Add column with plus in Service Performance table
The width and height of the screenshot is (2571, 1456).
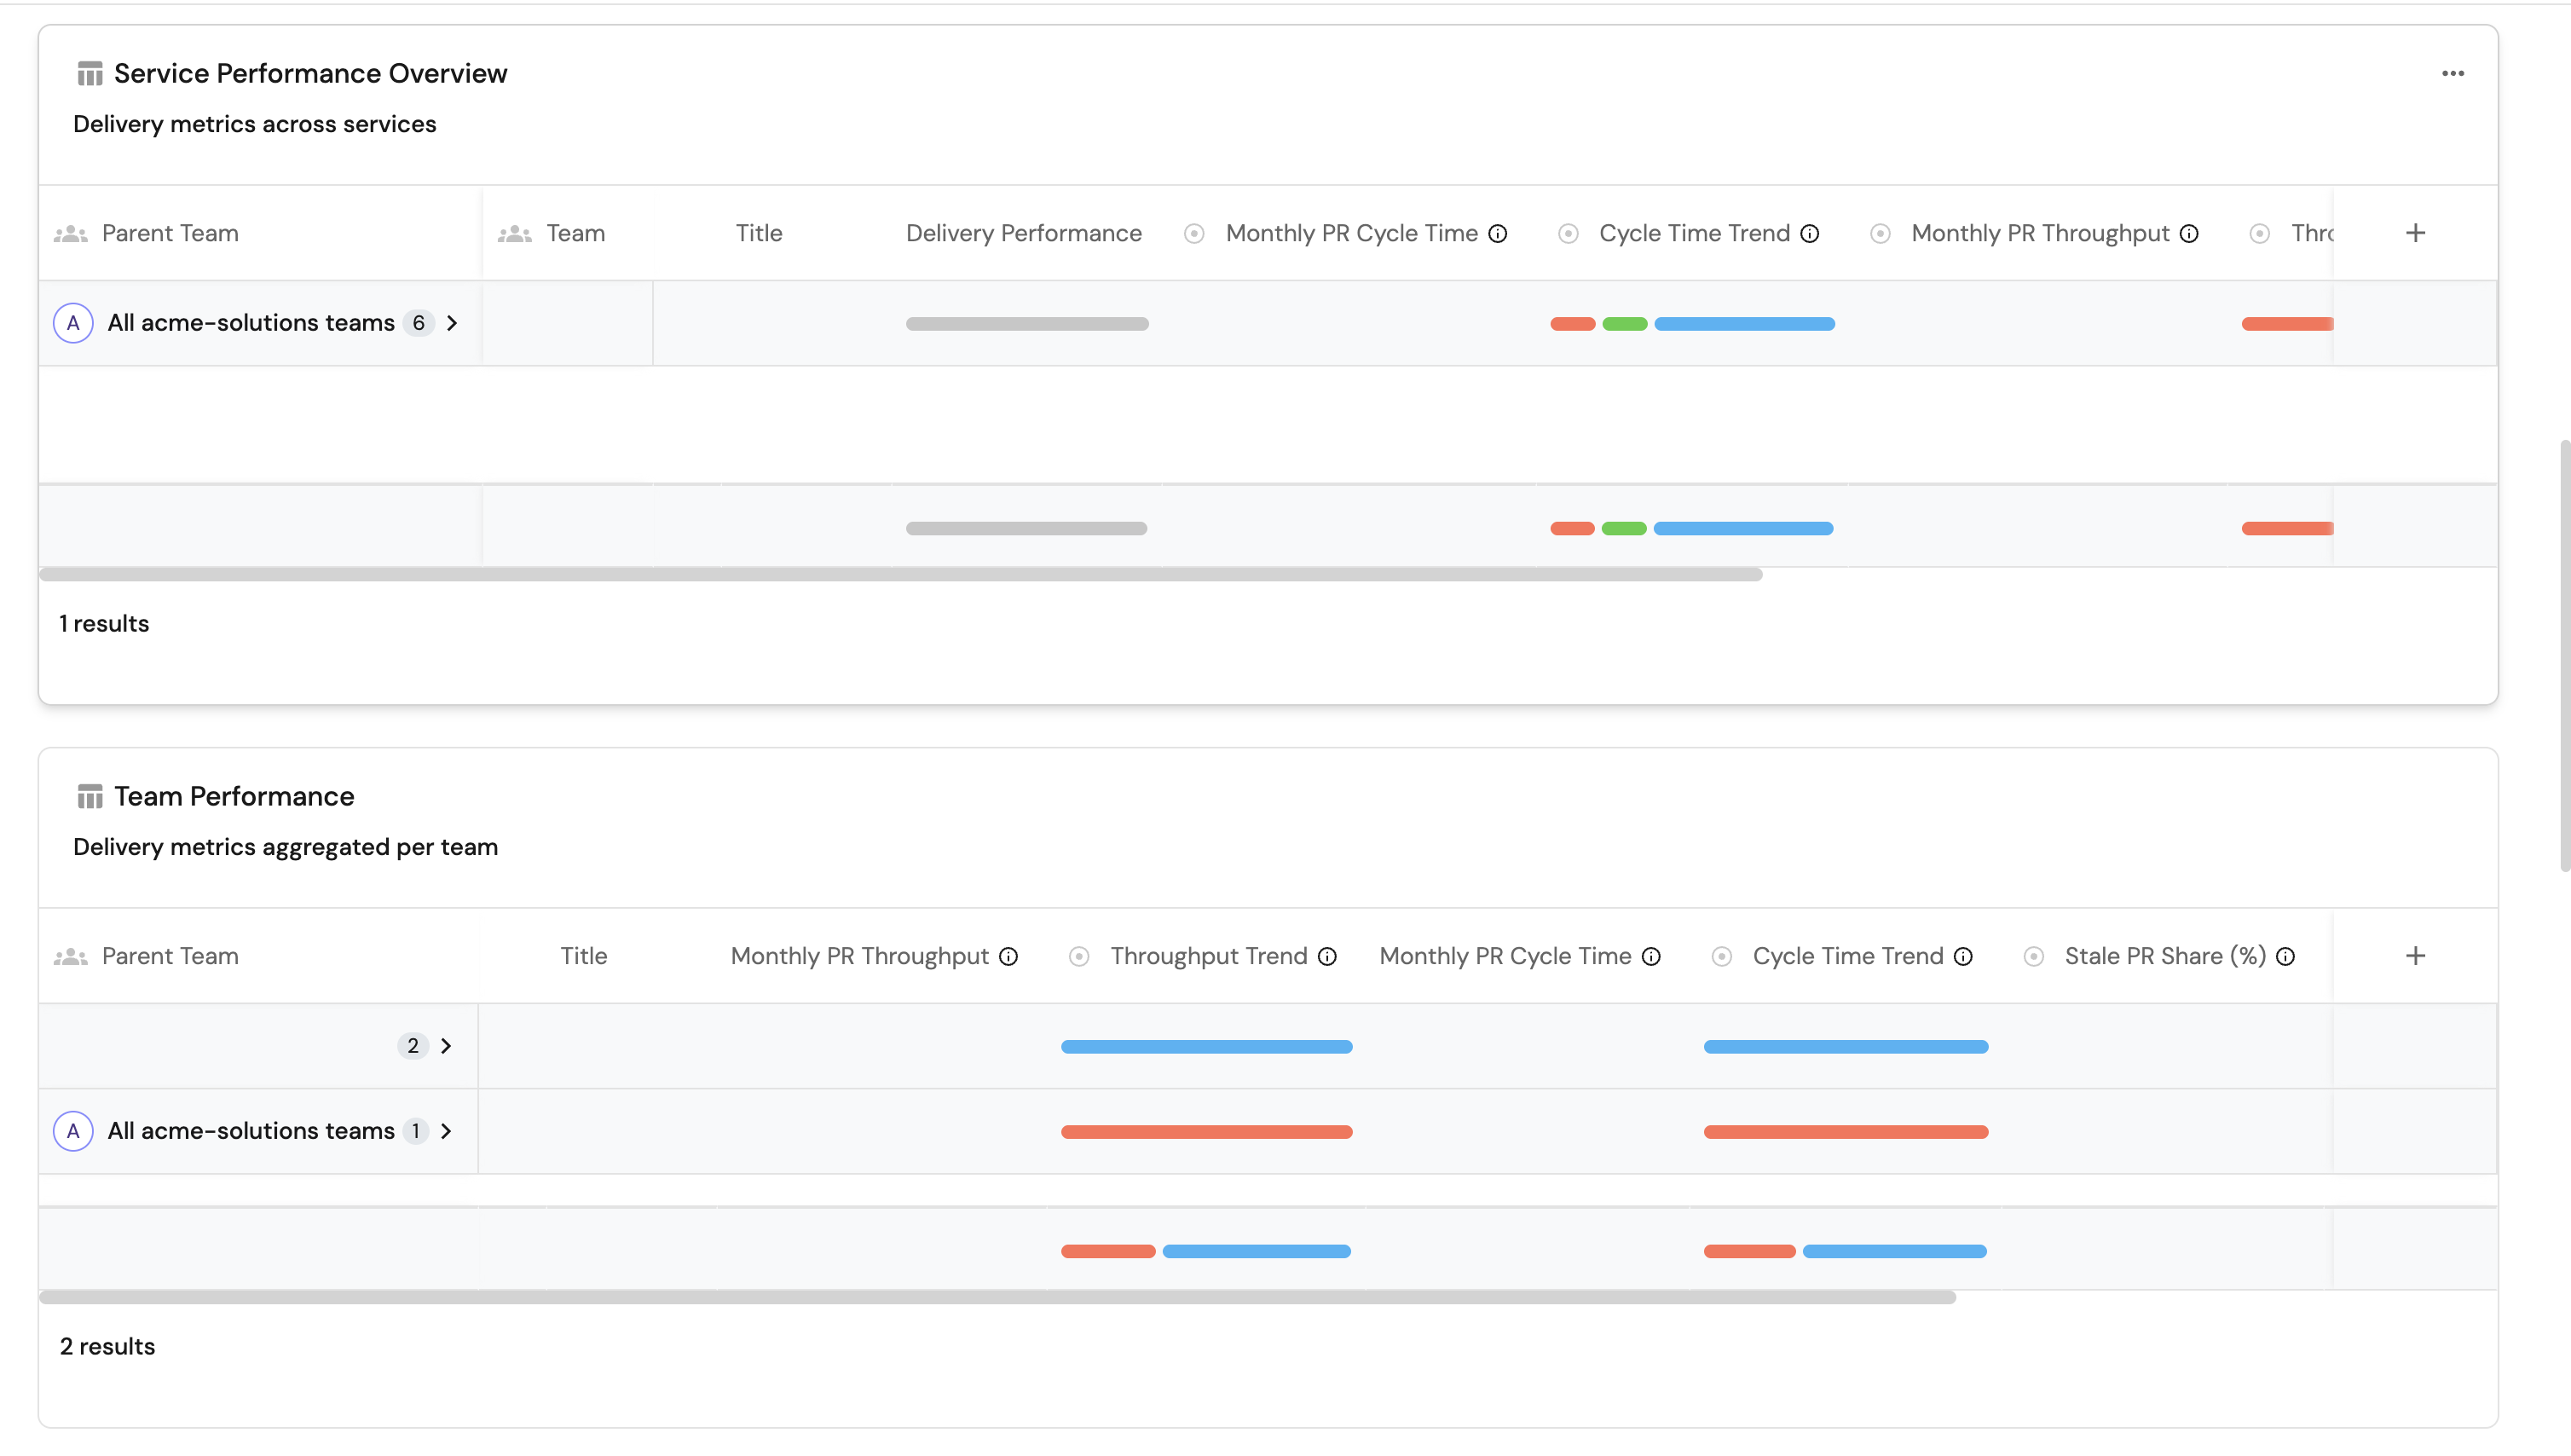click(2415, 233)
